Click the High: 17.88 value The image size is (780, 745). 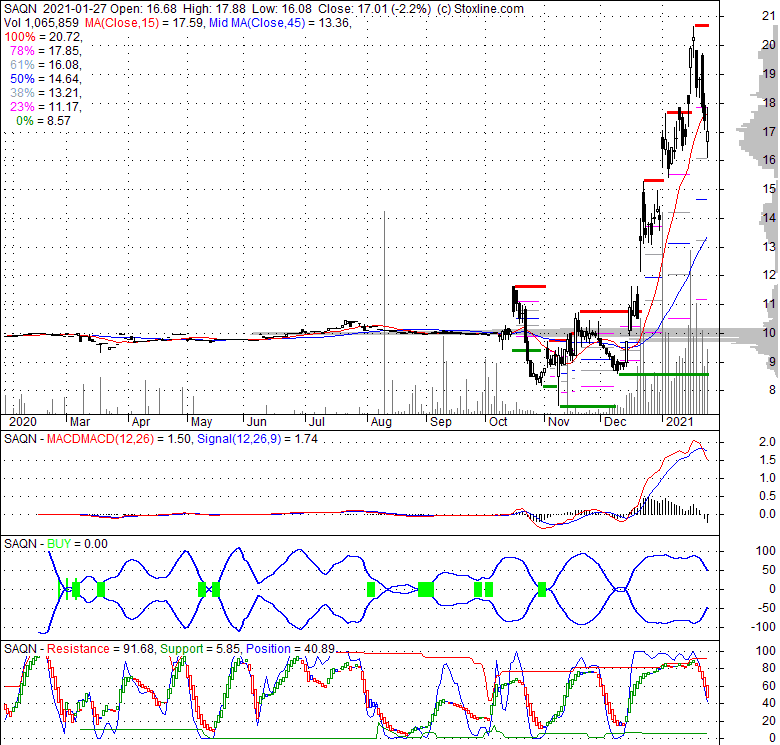click(214, 9)
